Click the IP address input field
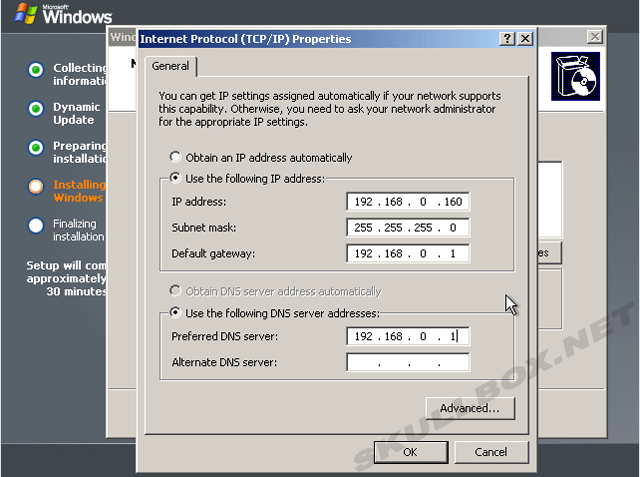This screenshot has height=477, width=640. click(408, 202)
